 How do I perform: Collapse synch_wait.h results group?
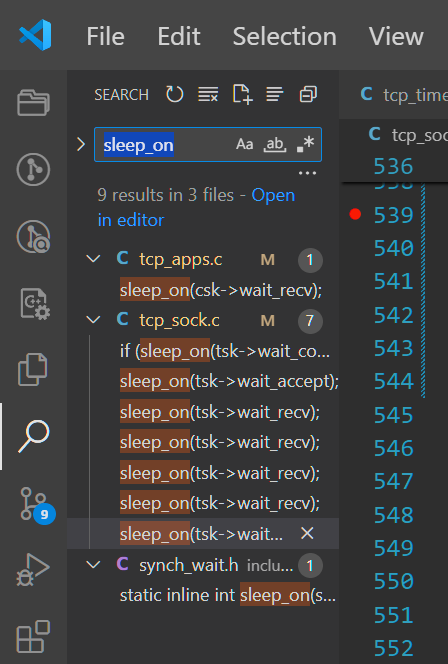tap(93, 564)
